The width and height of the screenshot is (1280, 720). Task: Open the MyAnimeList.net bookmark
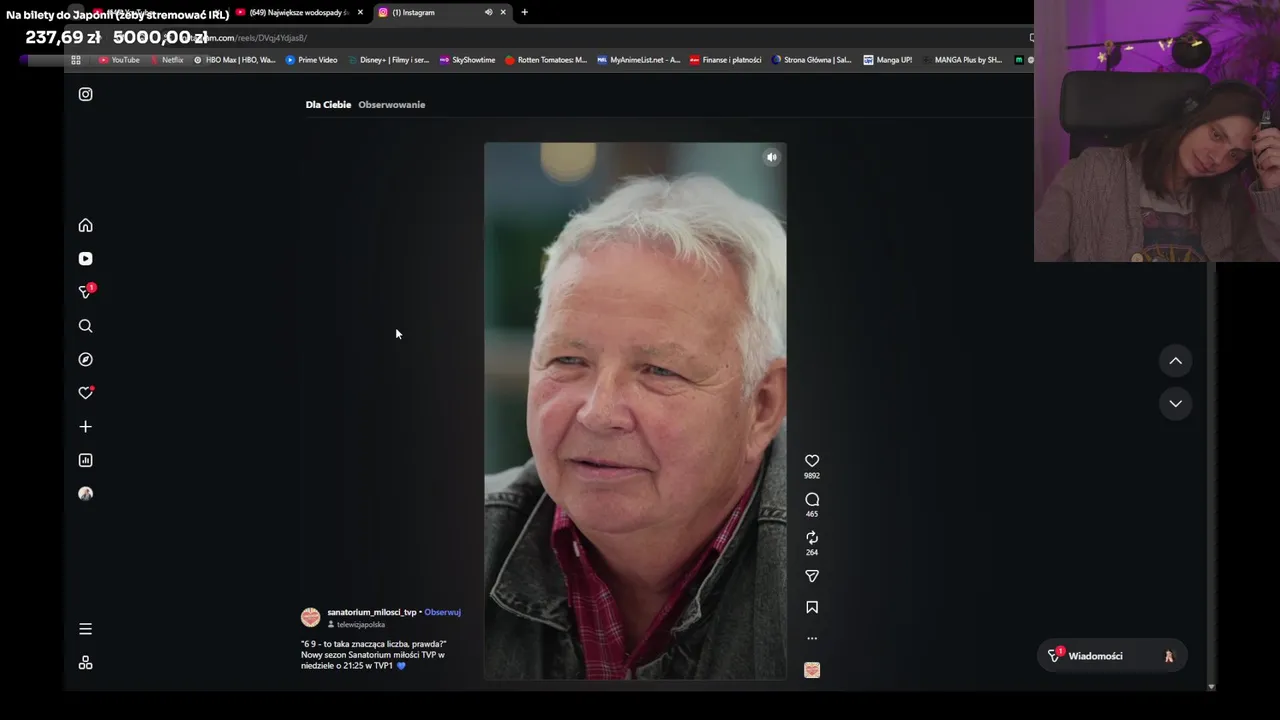pyautogui.click(x=638, y=60)
